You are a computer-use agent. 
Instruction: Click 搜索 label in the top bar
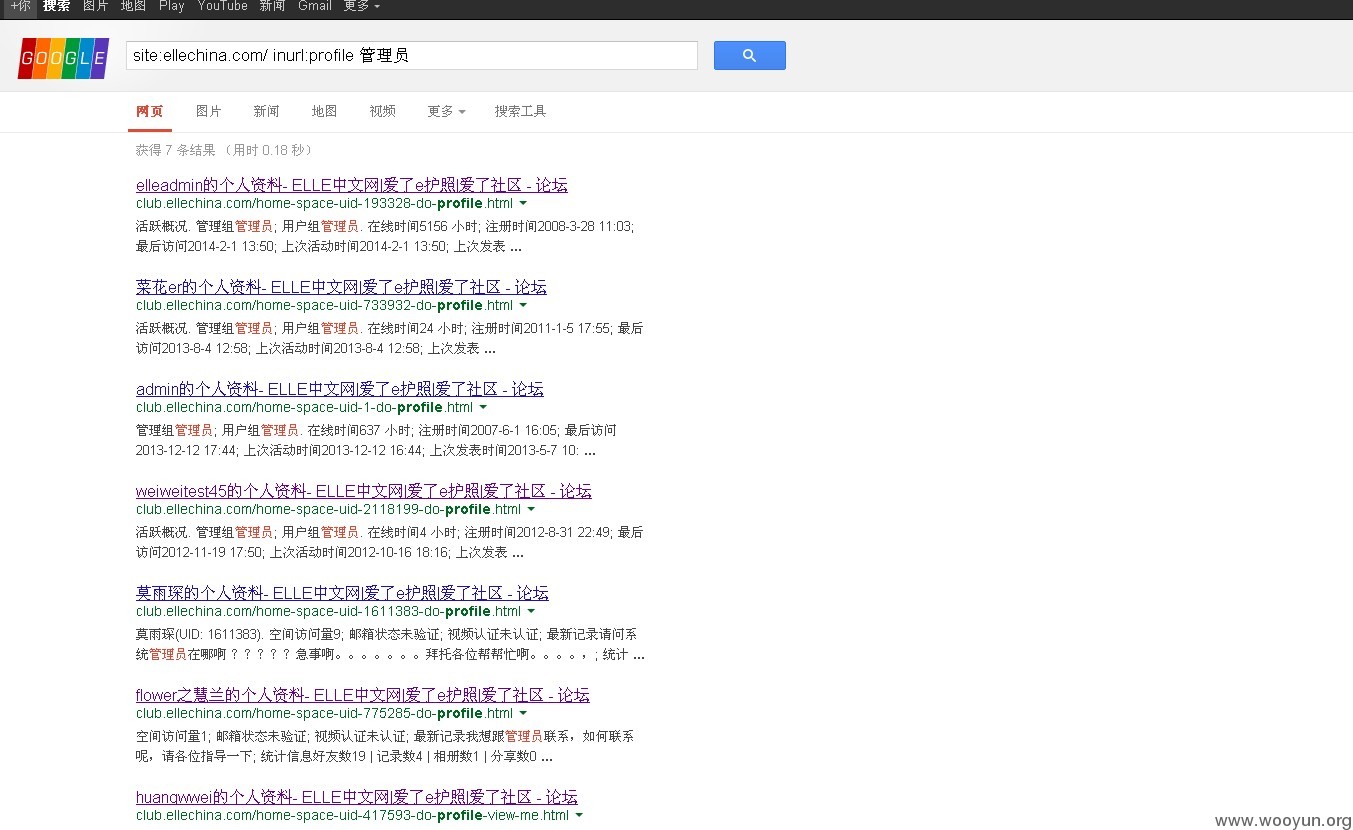point(57,6)
